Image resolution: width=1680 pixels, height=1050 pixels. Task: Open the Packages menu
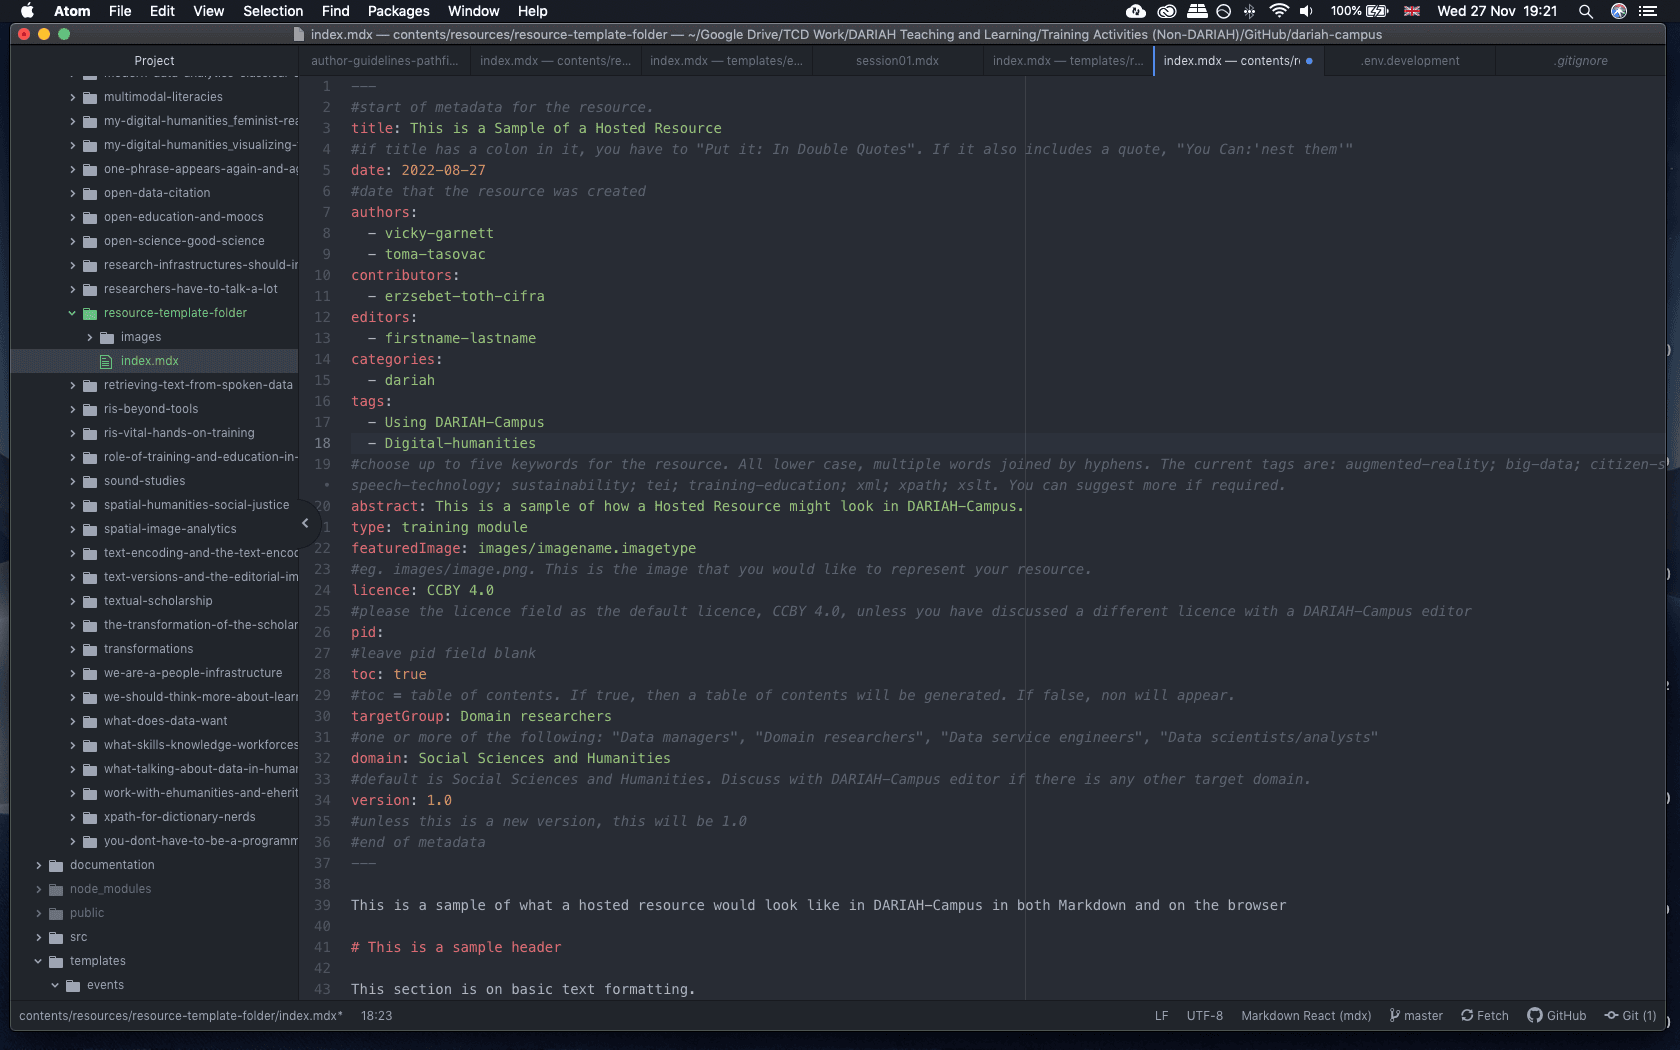[x=398, y=11]
